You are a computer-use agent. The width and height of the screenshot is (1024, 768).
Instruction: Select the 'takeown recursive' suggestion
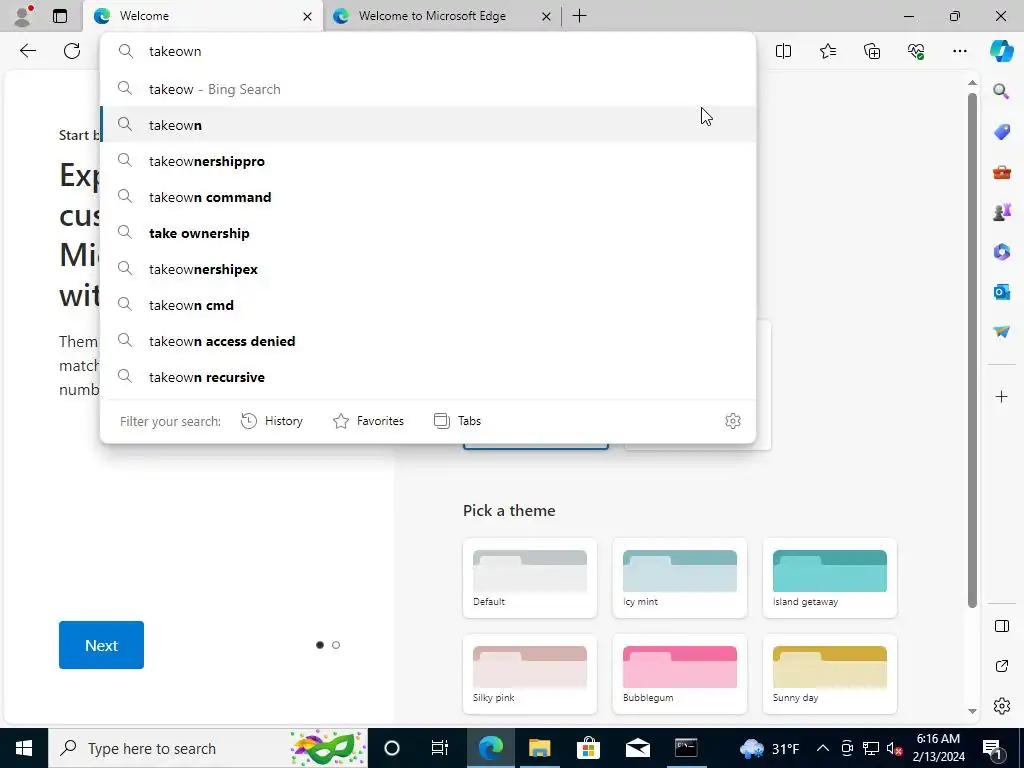click(428, 377)
